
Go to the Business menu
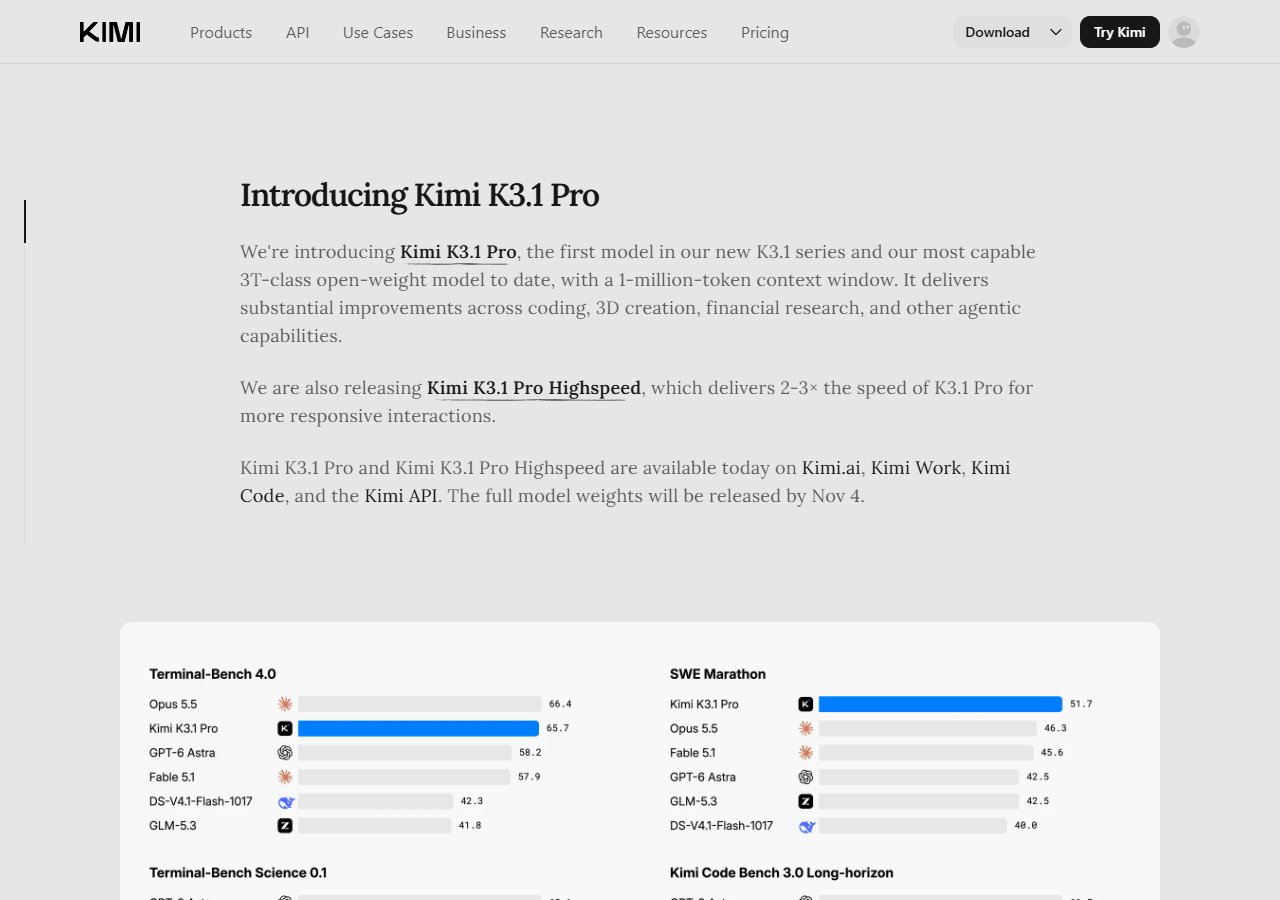pyautogui.click(x=476, y=32)
